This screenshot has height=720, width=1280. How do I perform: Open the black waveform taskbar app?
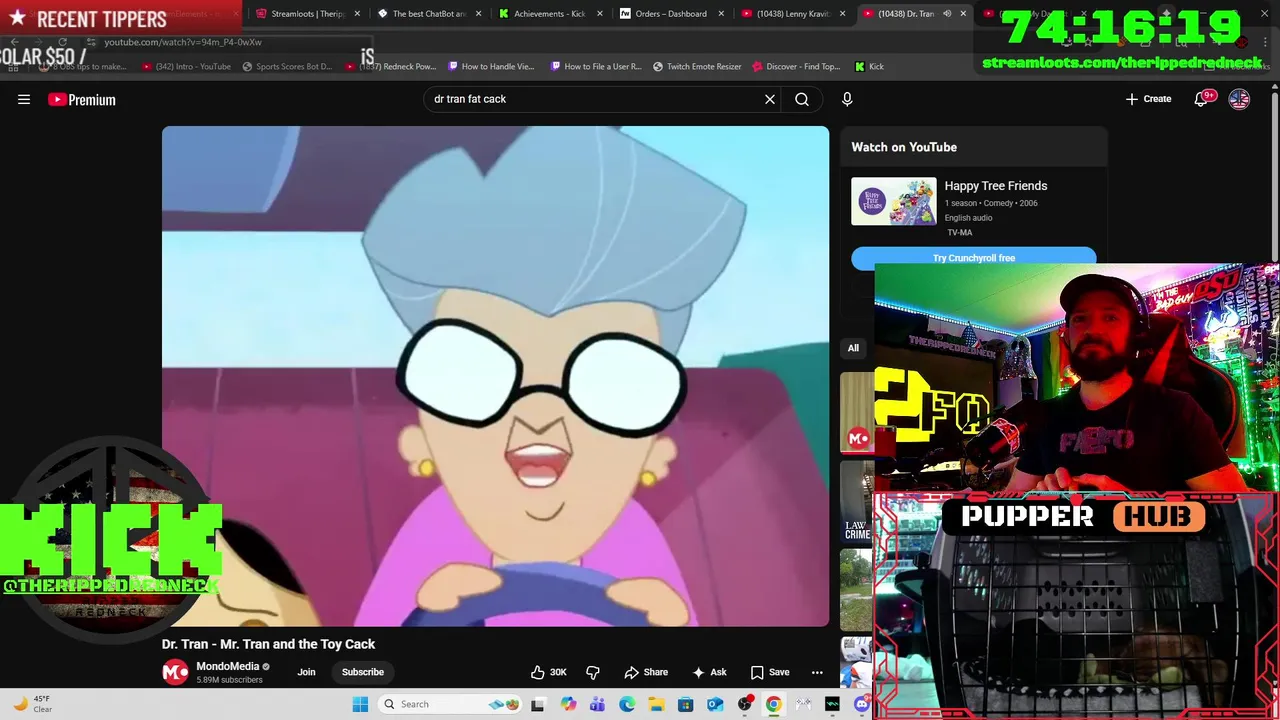(x=832, y=704)
